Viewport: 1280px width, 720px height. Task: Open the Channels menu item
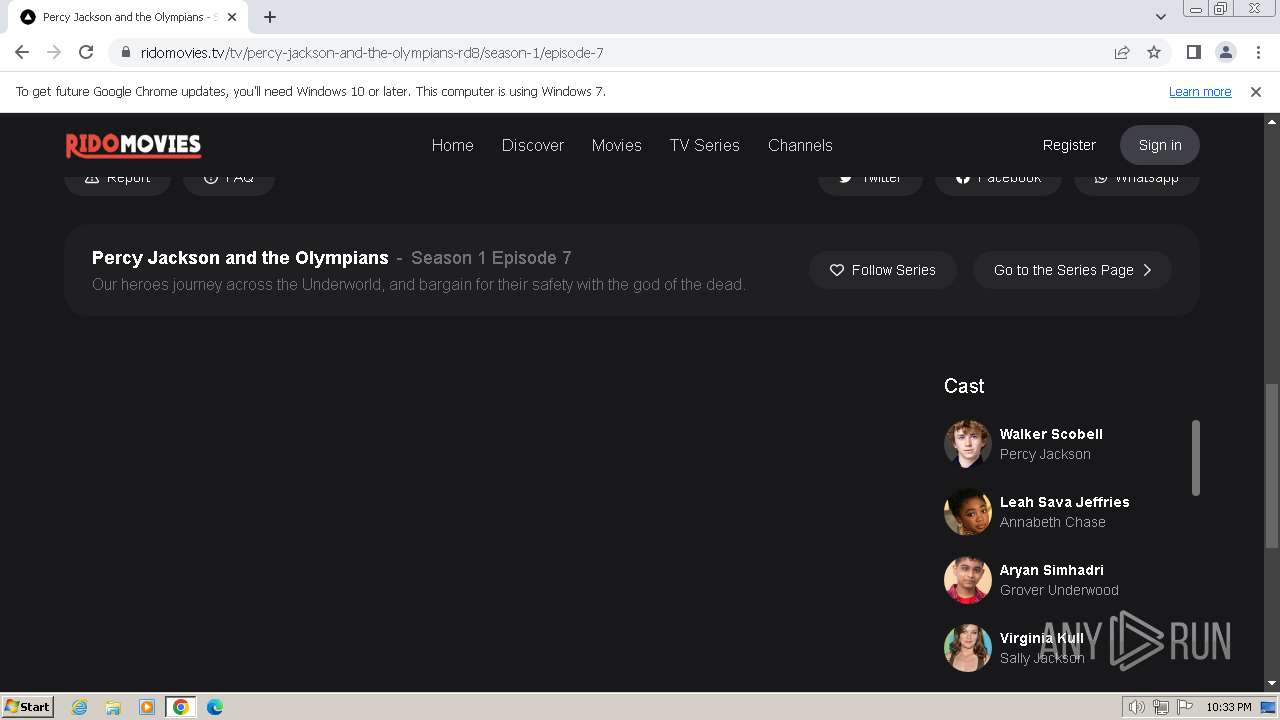800,145
